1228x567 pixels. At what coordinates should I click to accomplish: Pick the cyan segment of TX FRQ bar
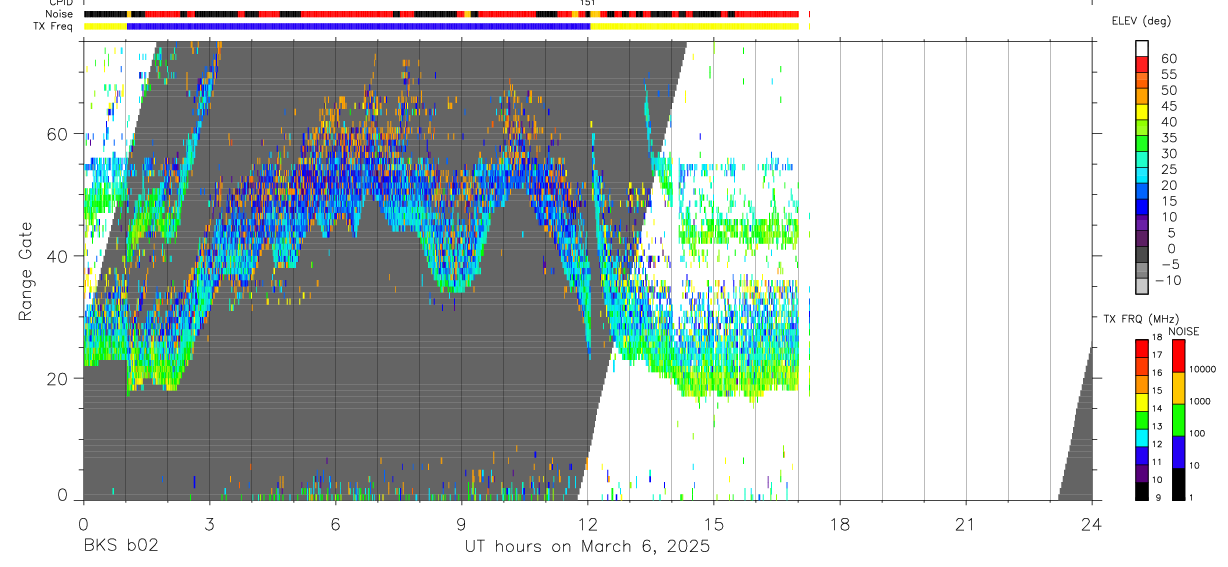click(1142, 438)
